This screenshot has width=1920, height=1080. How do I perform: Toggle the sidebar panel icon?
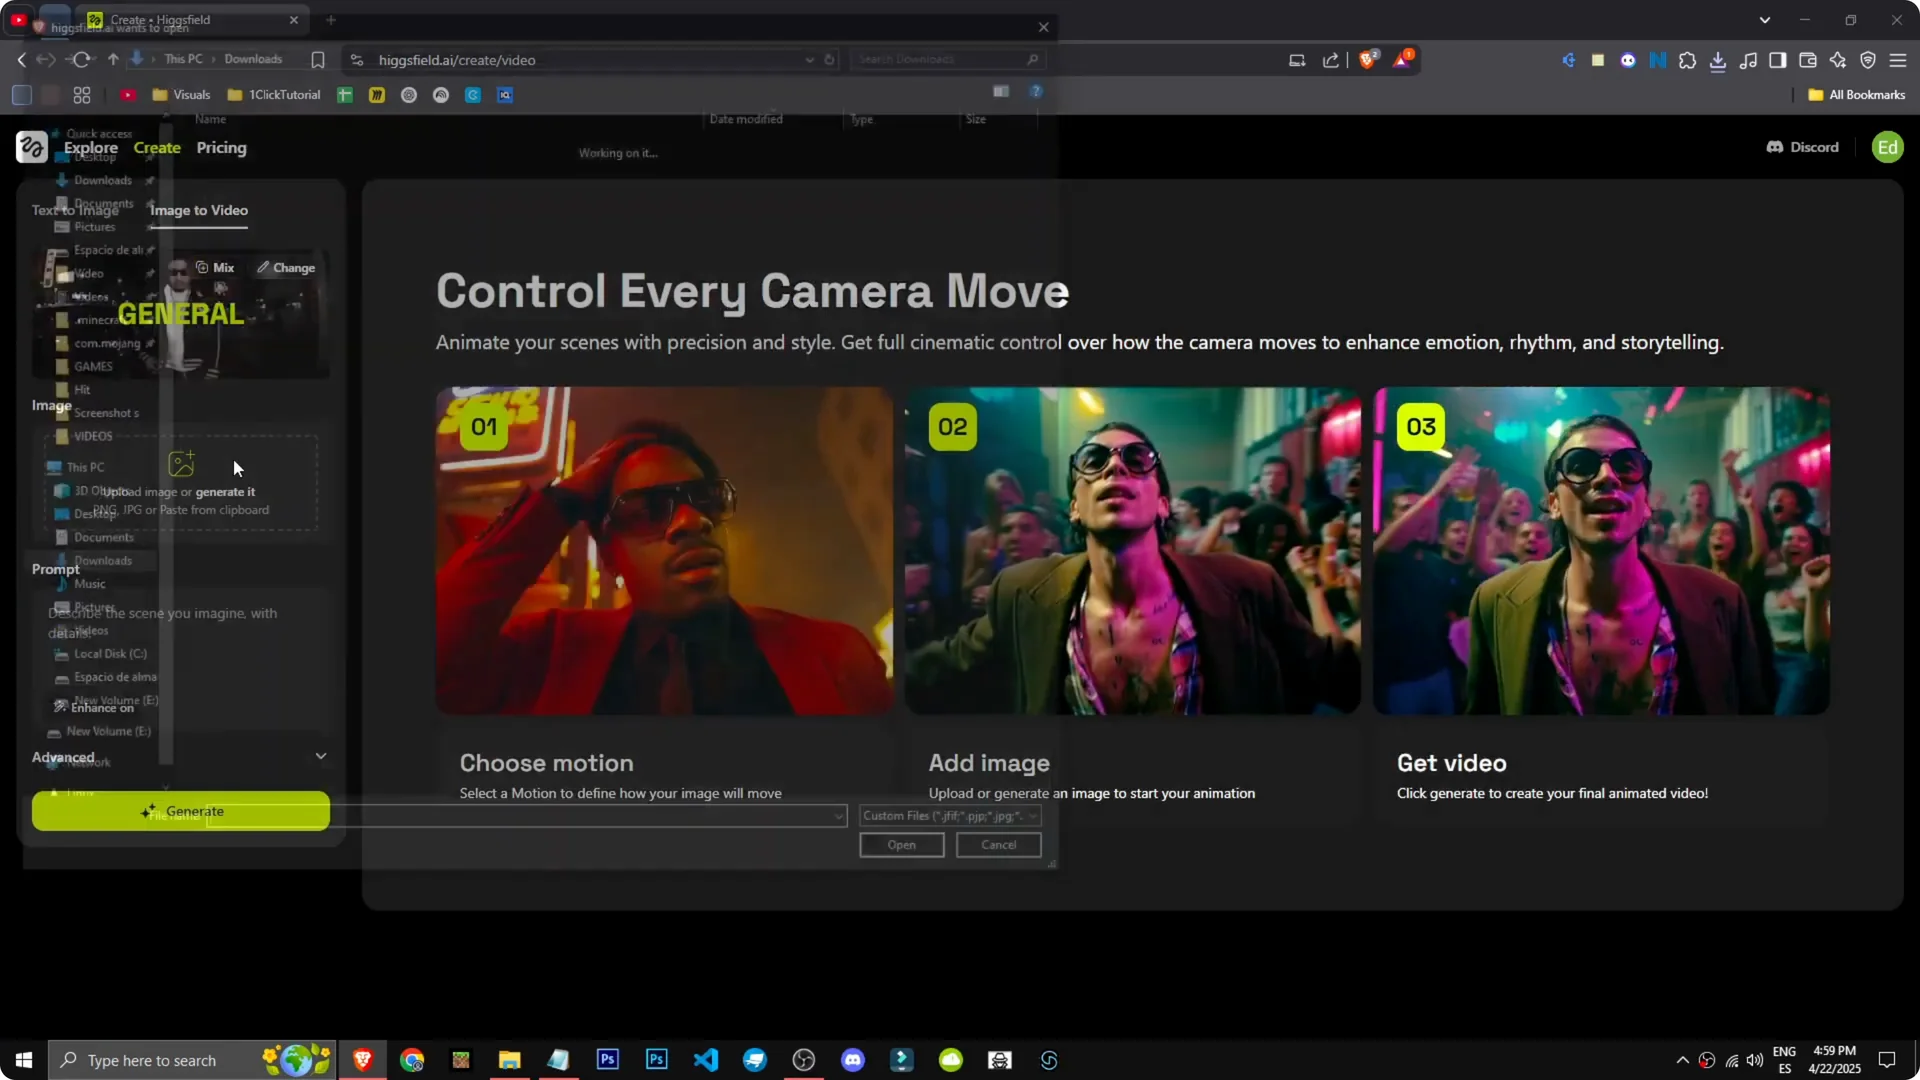pos(1779,60)
